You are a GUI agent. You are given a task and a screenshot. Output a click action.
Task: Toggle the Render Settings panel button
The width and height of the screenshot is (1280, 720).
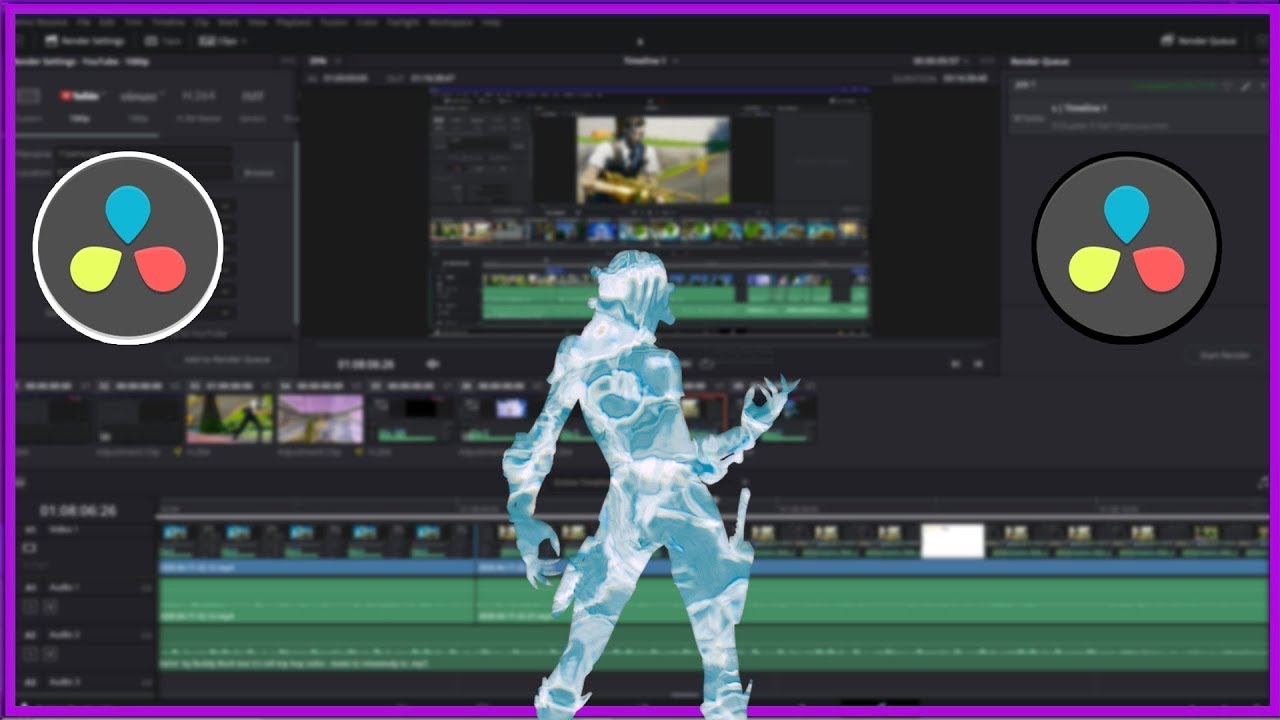coord(84,41)
